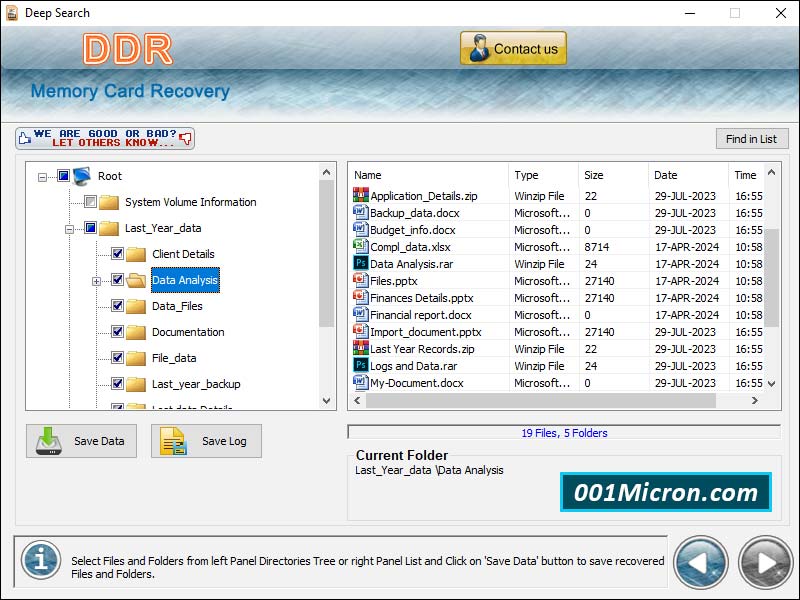The image size is (800, 600).
Task: Collapse the Last_Year_data node
Action: [x=69, y=229]
